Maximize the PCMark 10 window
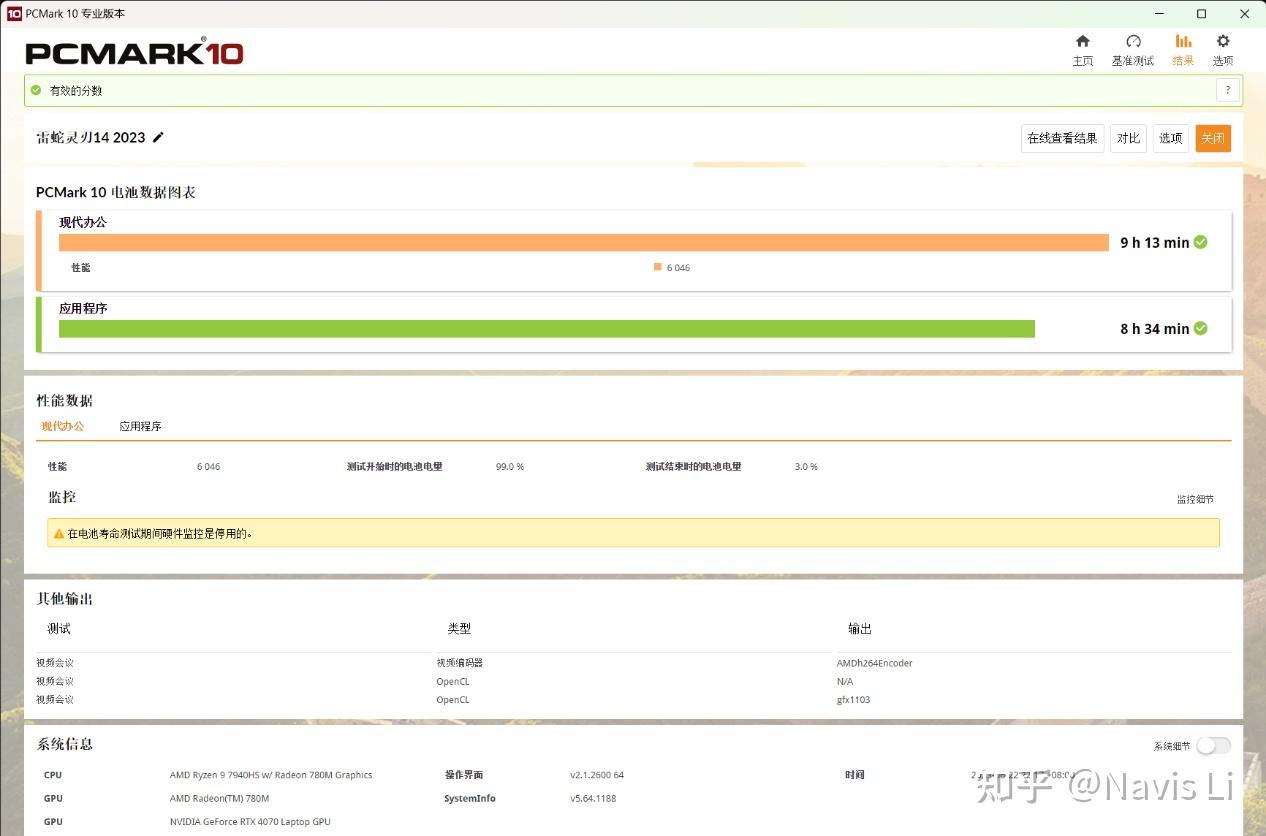The image size is (1266, 836). [x=1202, y=14]
